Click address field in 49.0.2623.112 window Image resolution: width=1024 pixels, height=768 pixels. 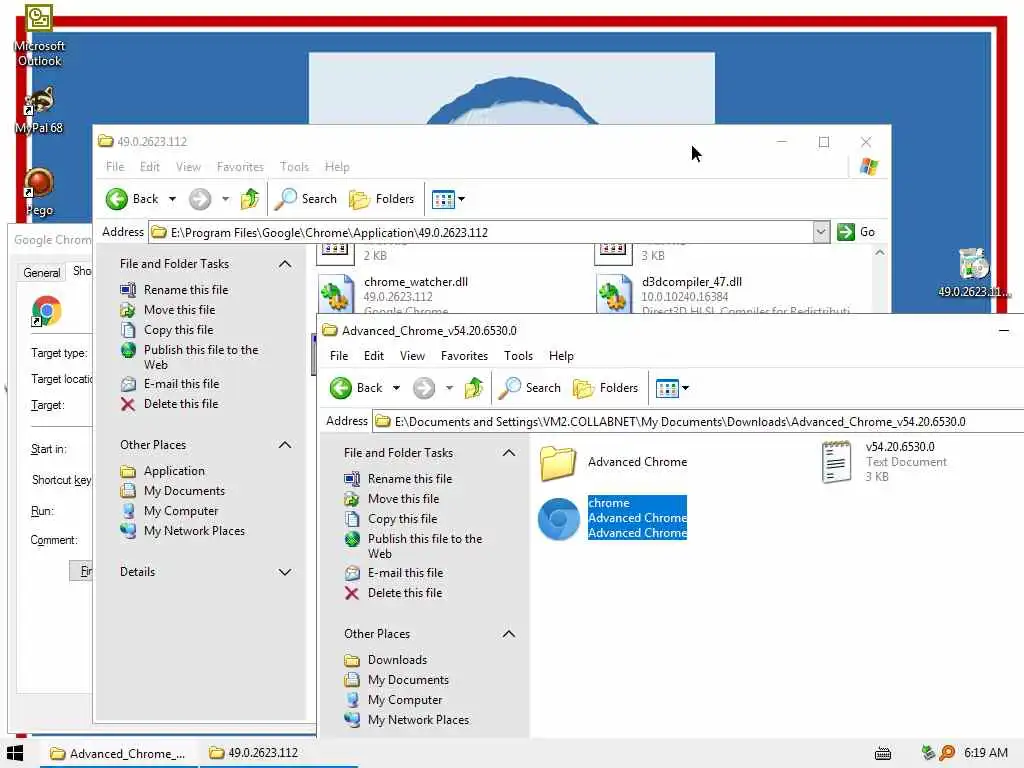tap(489, 232)
